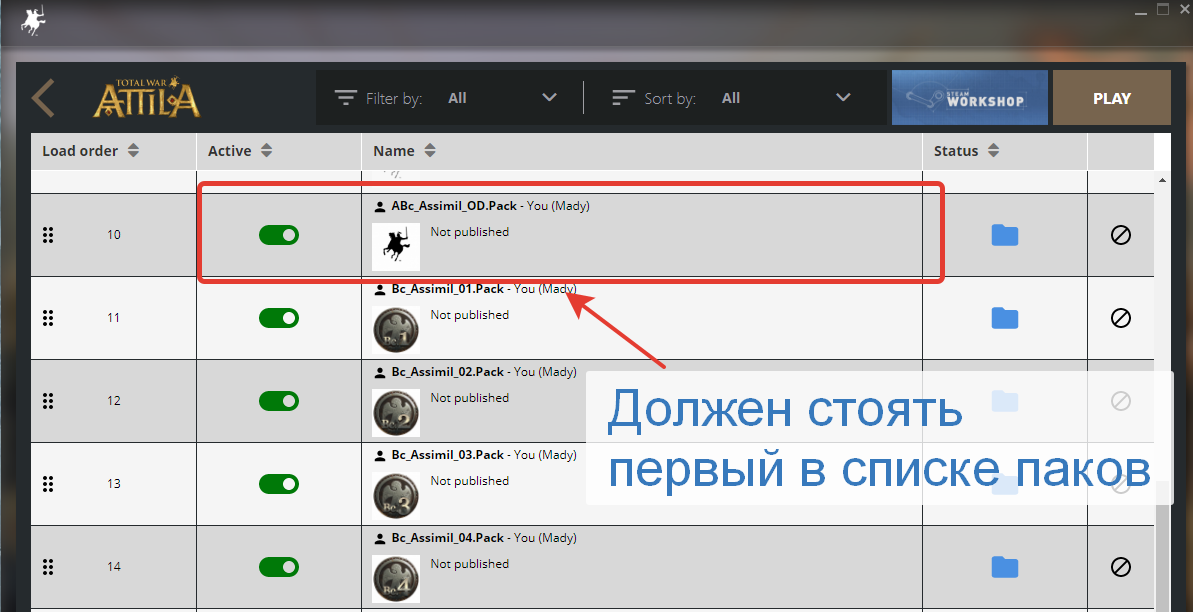Disable the ABc_Assimil_OD.Pack mod toggle
This screenshot has width=1193, height=612.
coord(278,235)
